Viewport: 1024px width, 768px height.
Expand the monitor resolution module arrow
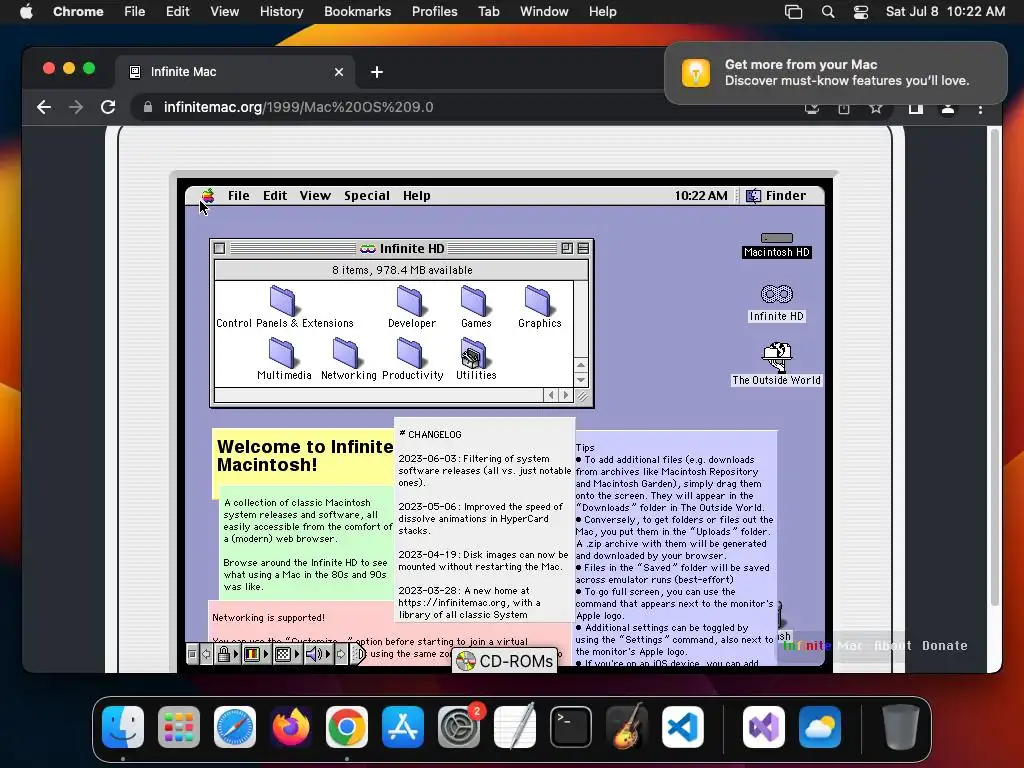click(x=297, y=654)
